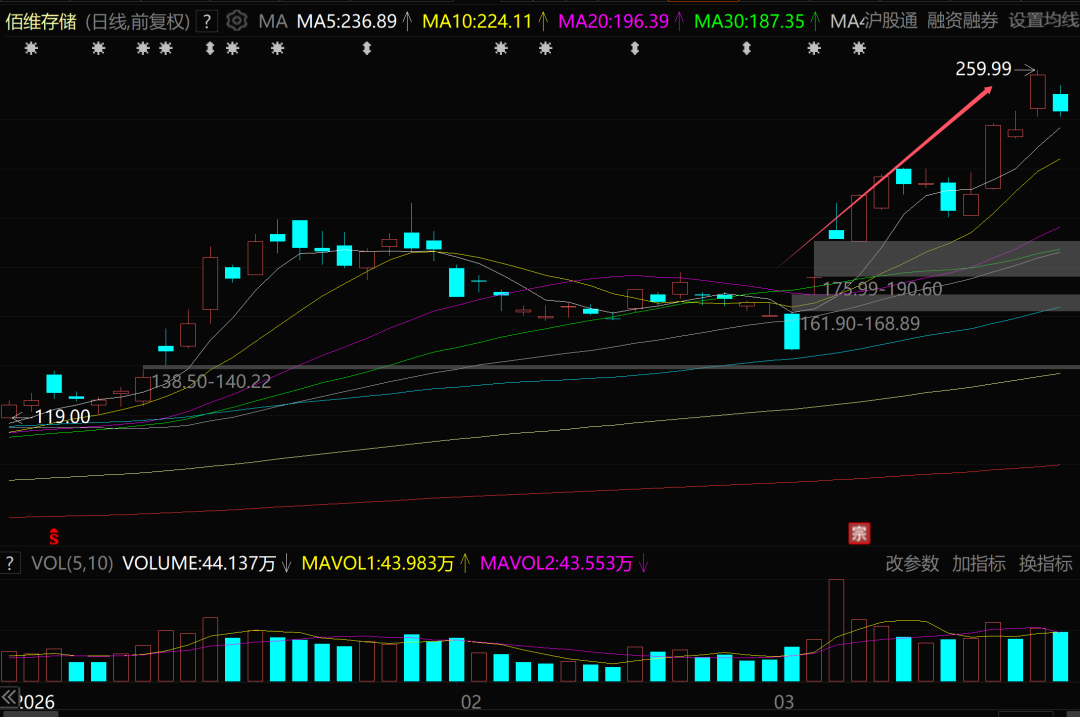The image size is (1080, 717).
Task: Click 换指标 to switch indicator
Action: 1046,563
